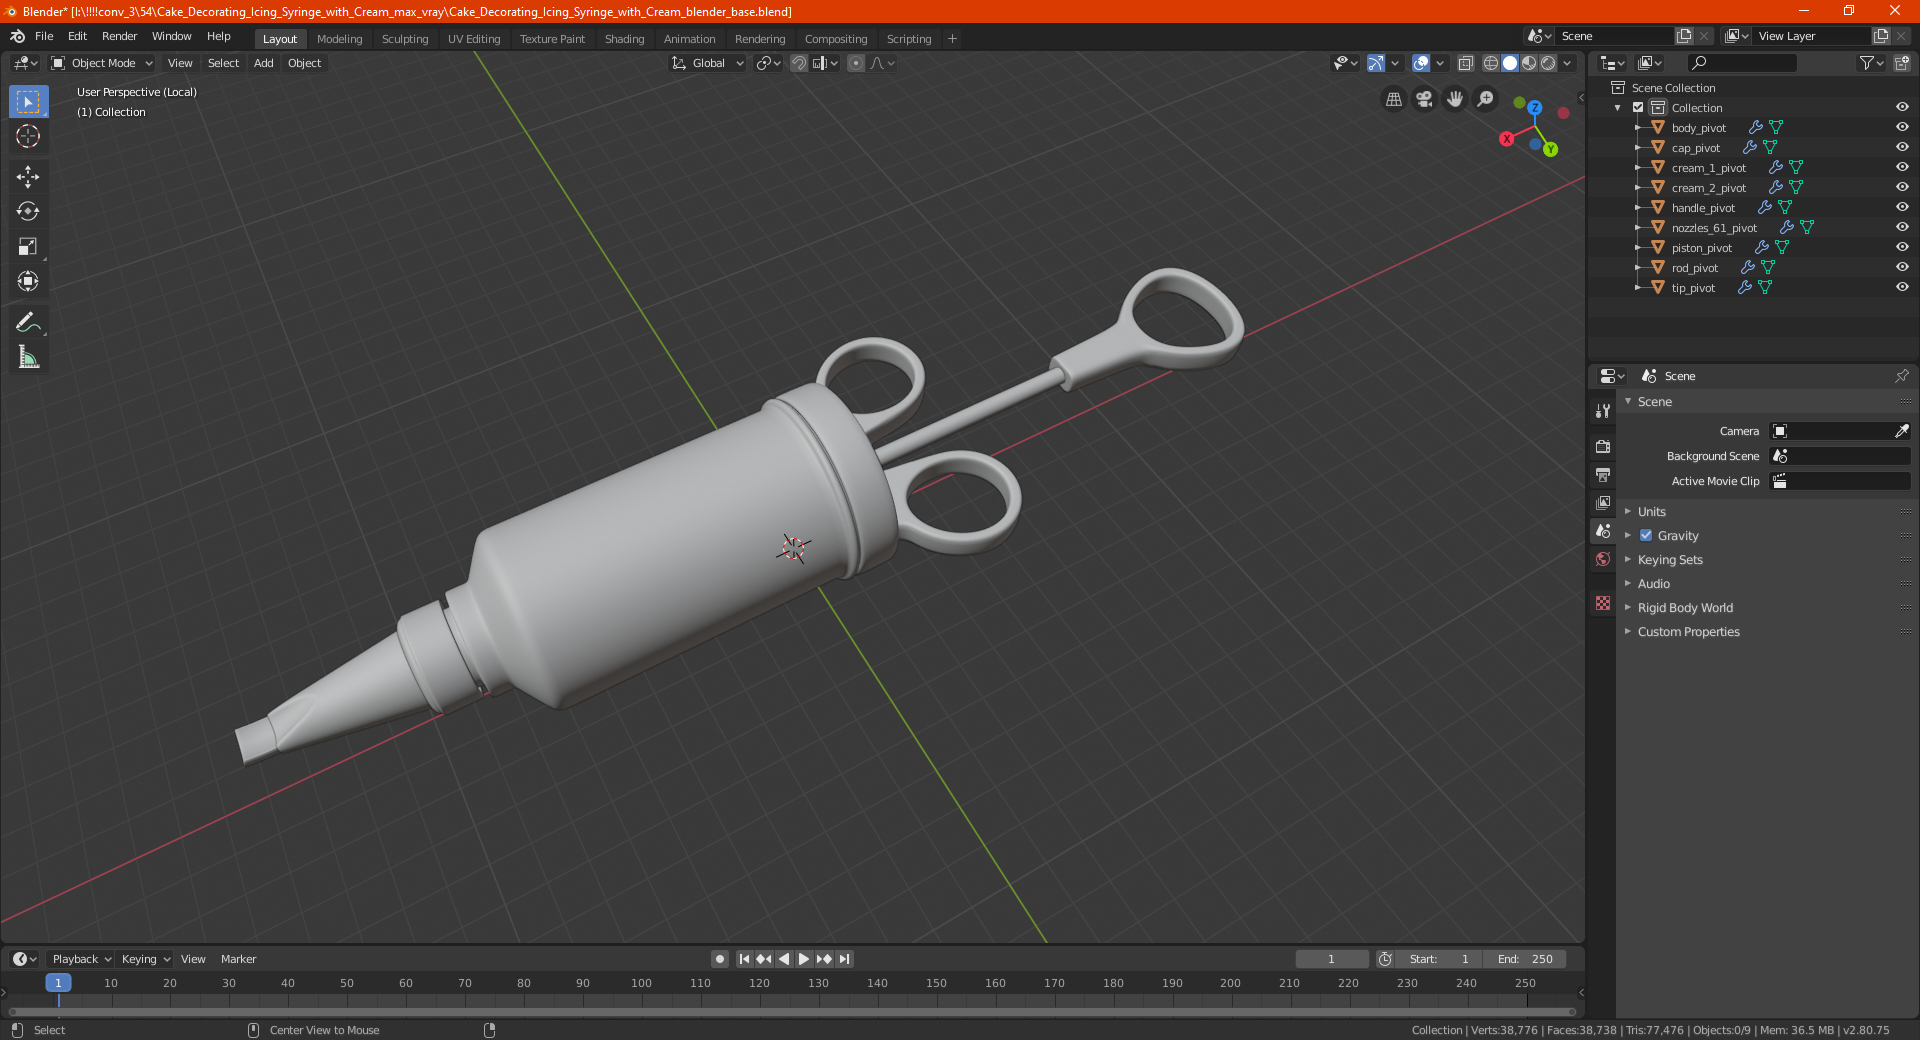Click the zoom view magnifier icon
Image resolution: width=1920 pixels, height=1040 pixels.
[1486, 99]
